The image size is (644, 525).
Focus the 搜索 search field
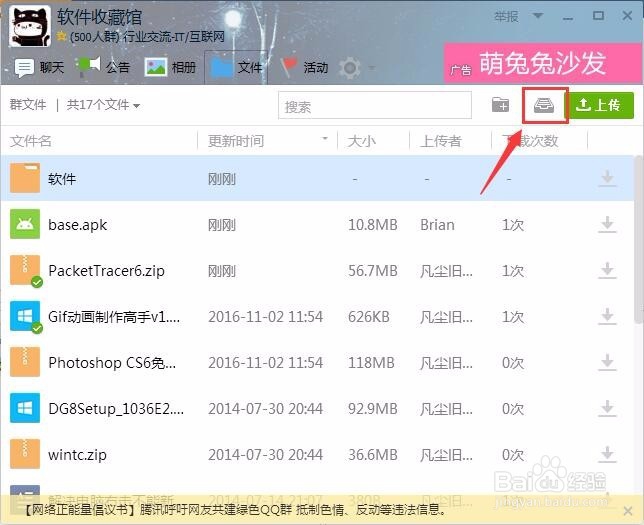tap(375, 106)
